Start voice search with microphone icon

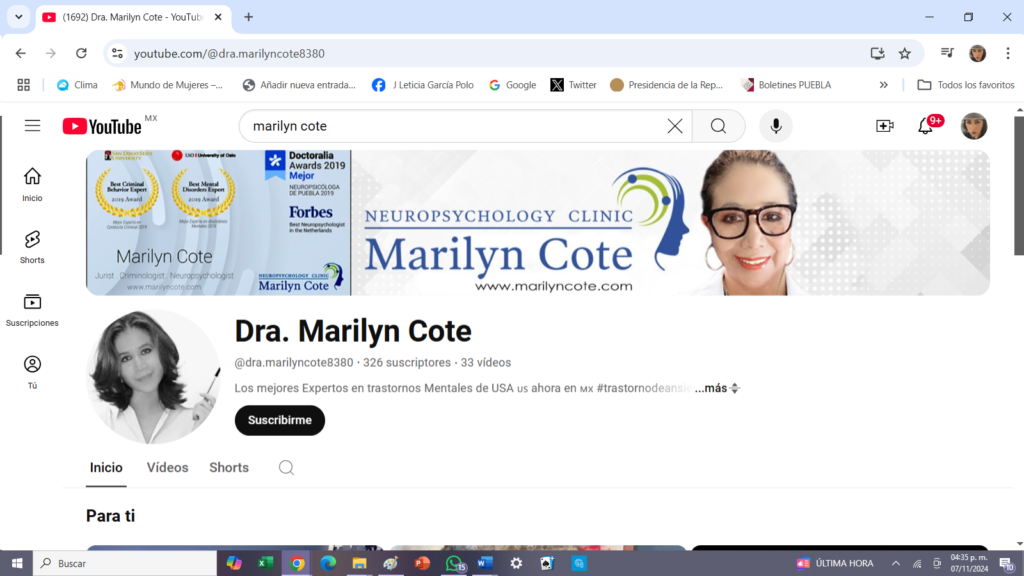pyautogui.click(x=775, y=126)
